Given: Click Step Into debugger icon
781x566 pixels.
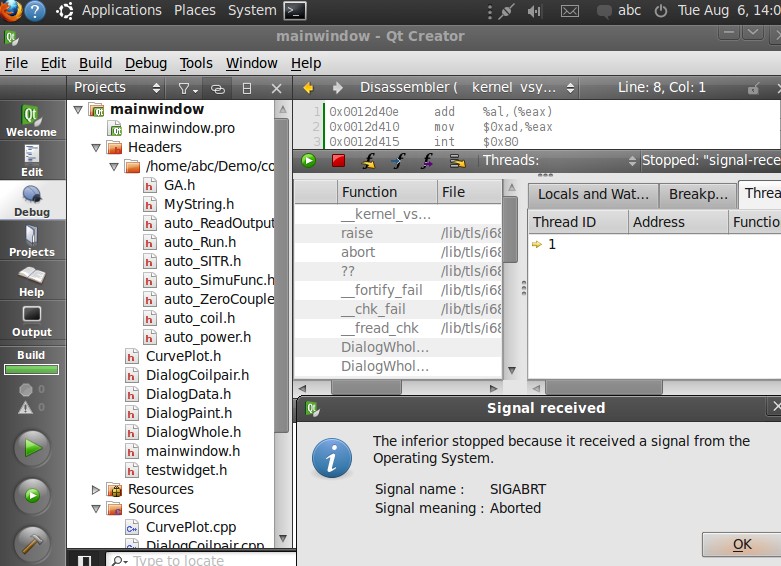Looking at the screenshot, I should [398, 160].
